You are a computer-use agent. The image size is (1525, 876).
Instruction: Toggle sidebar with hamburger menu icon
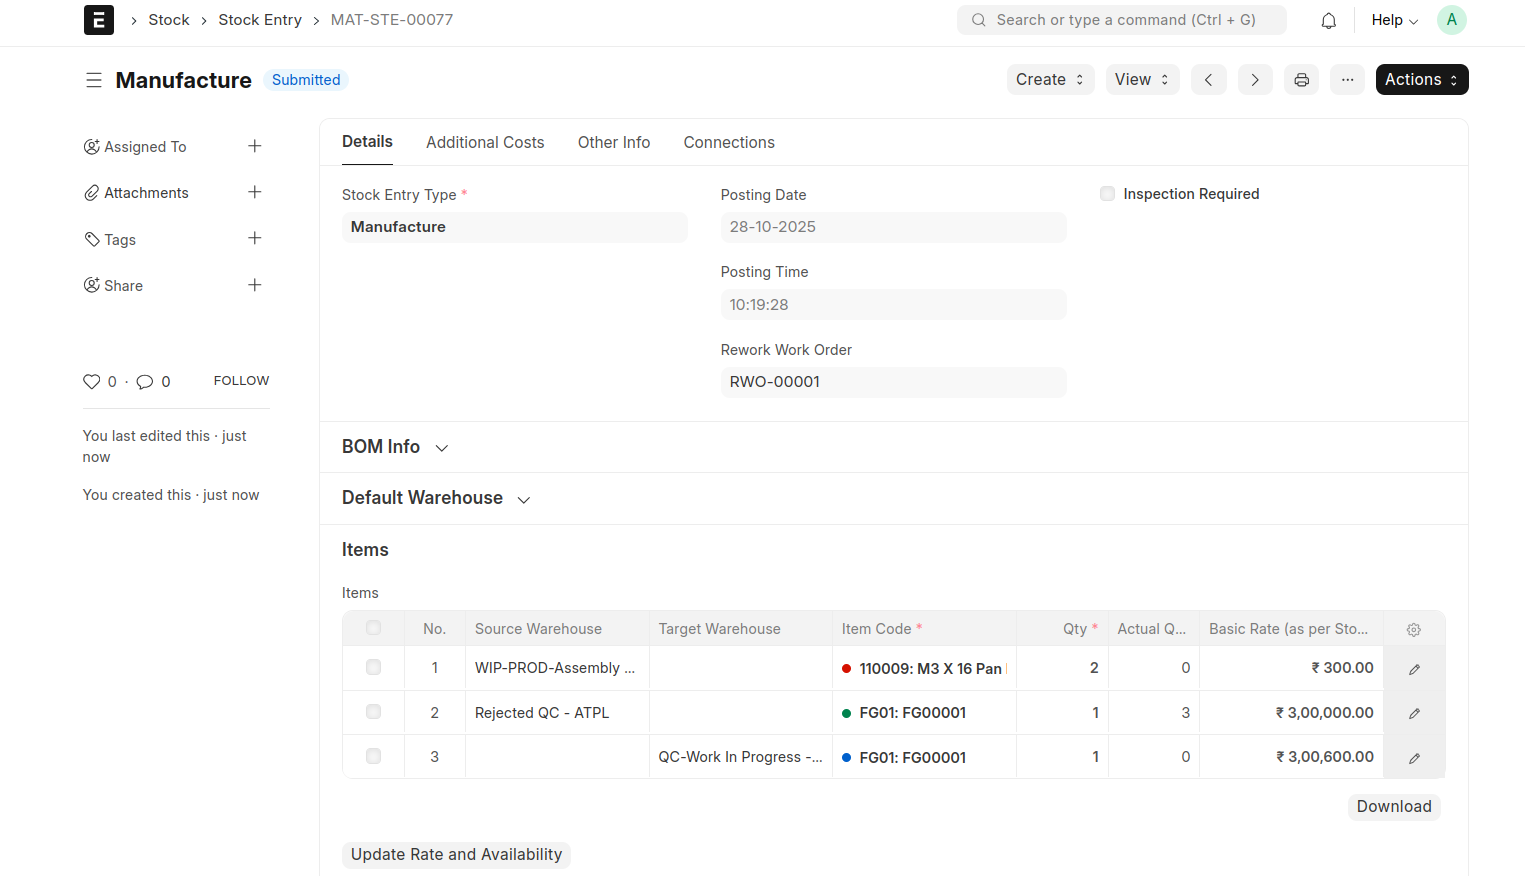point(94,80)
